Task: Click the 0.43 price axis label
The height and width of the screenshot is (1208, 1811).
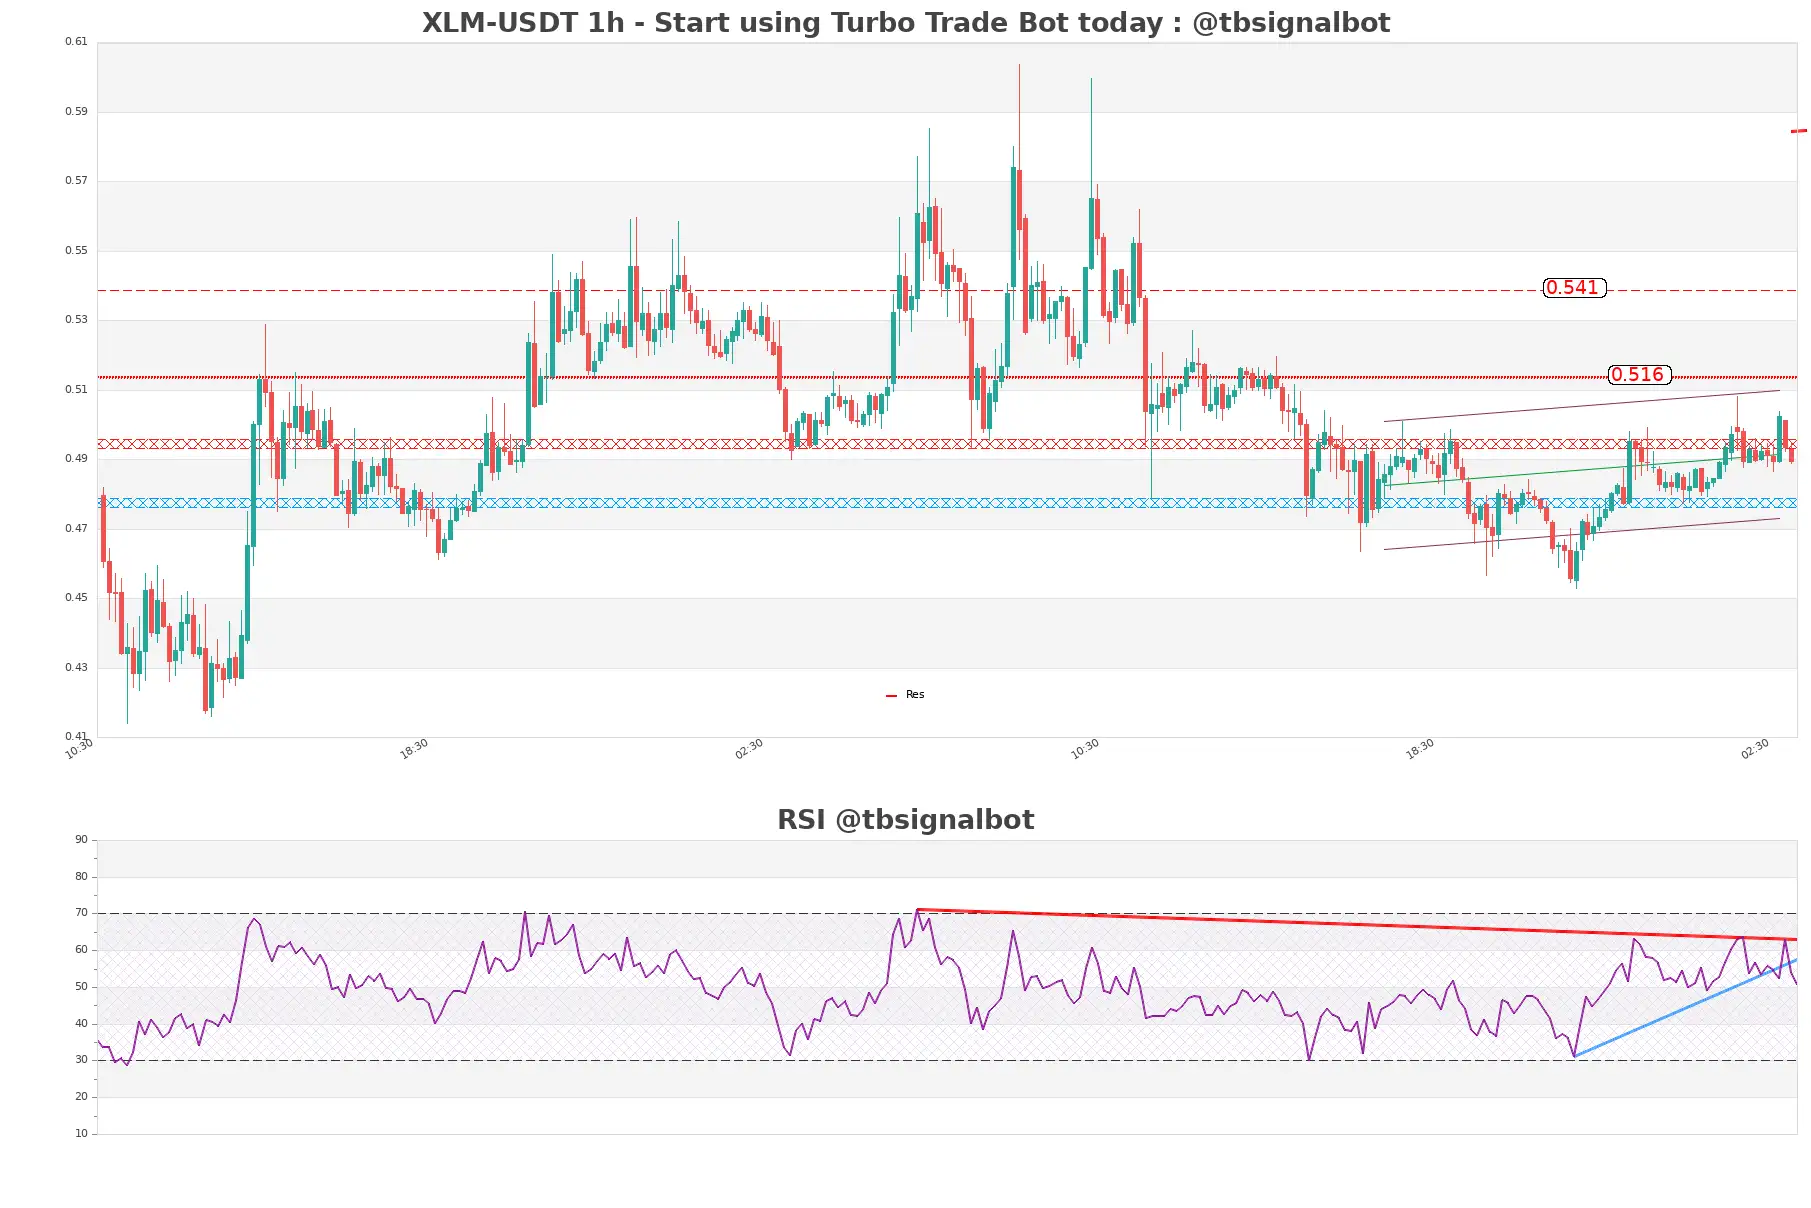Action: 76,668
